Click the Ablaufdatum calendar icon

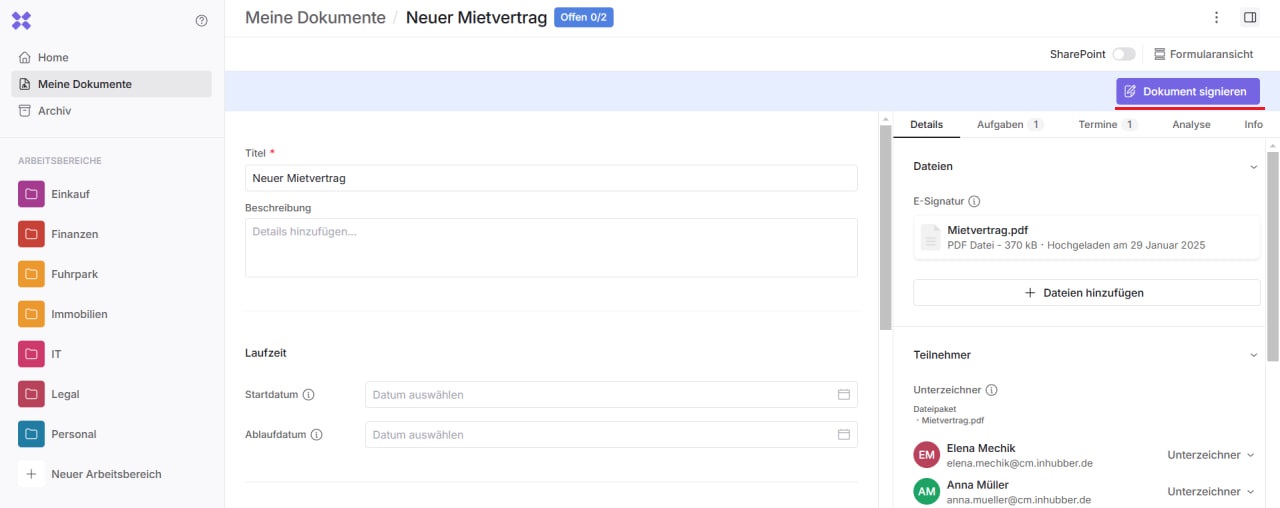coord(843,435)
